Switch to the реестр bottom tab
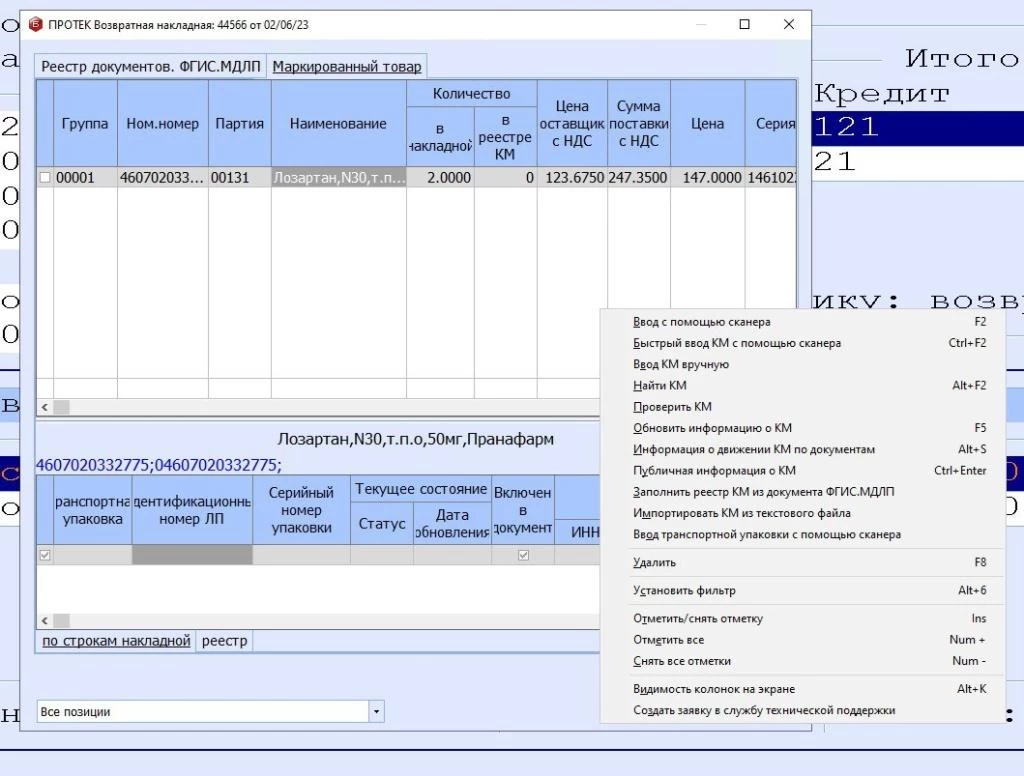 click(x=225, y=641)
